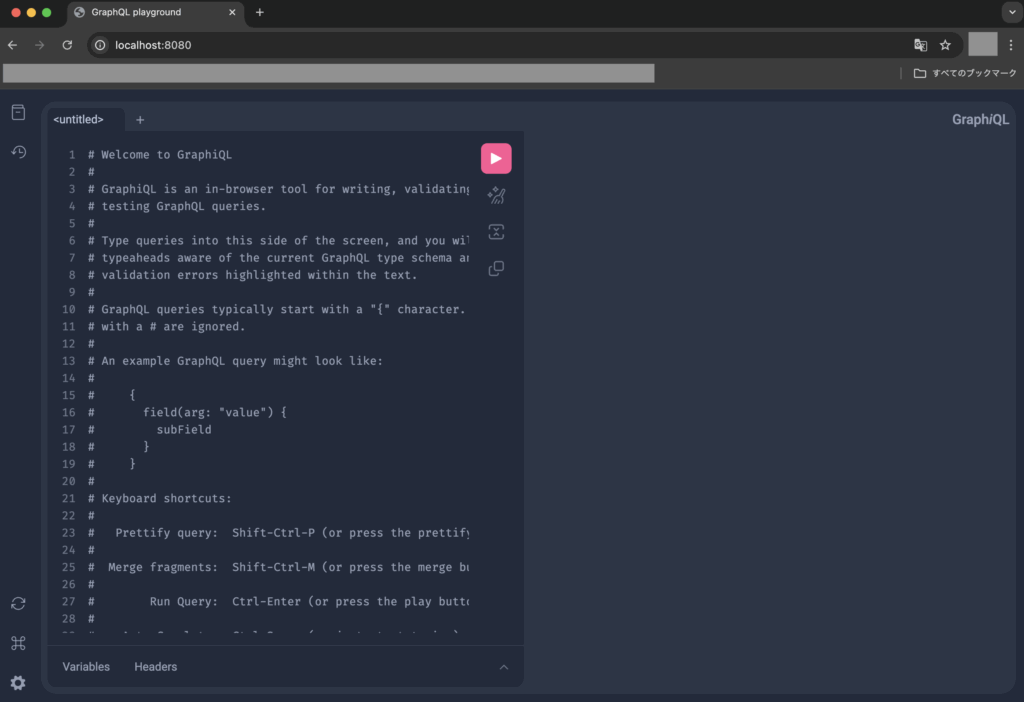The image size is (1024, 702).
Task: Open the Documentation Explorer sidebar icon
Action: click(x=18, y=112)
